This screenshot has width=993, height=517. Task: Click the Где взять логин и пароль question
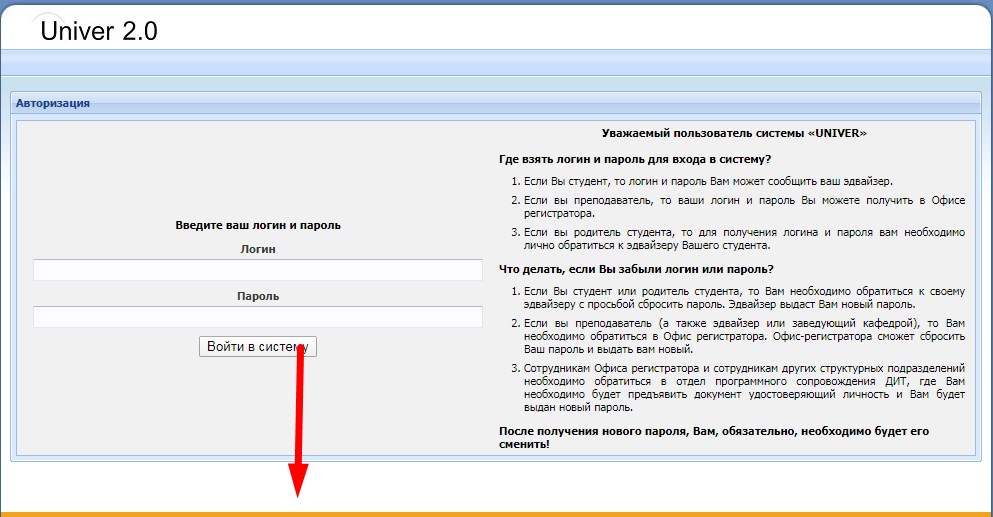(x=634, y=159)
